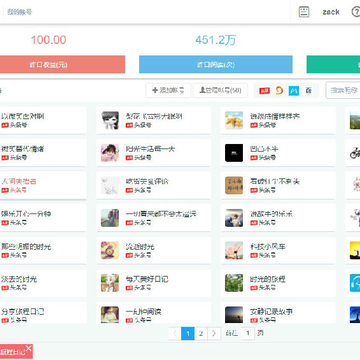Open the 管理账号(58) button

220,90
